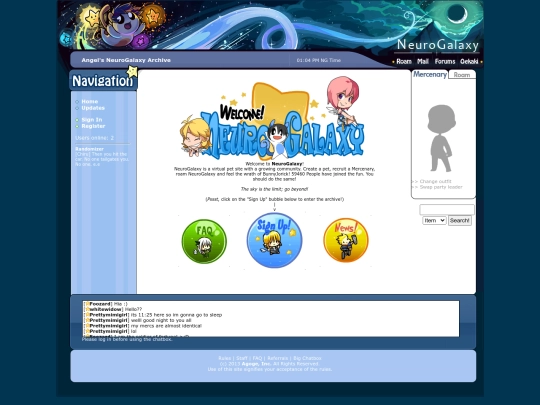Click the Change outfit link
This screenshot has height=405, width=540.
click(x=435, y=181)
